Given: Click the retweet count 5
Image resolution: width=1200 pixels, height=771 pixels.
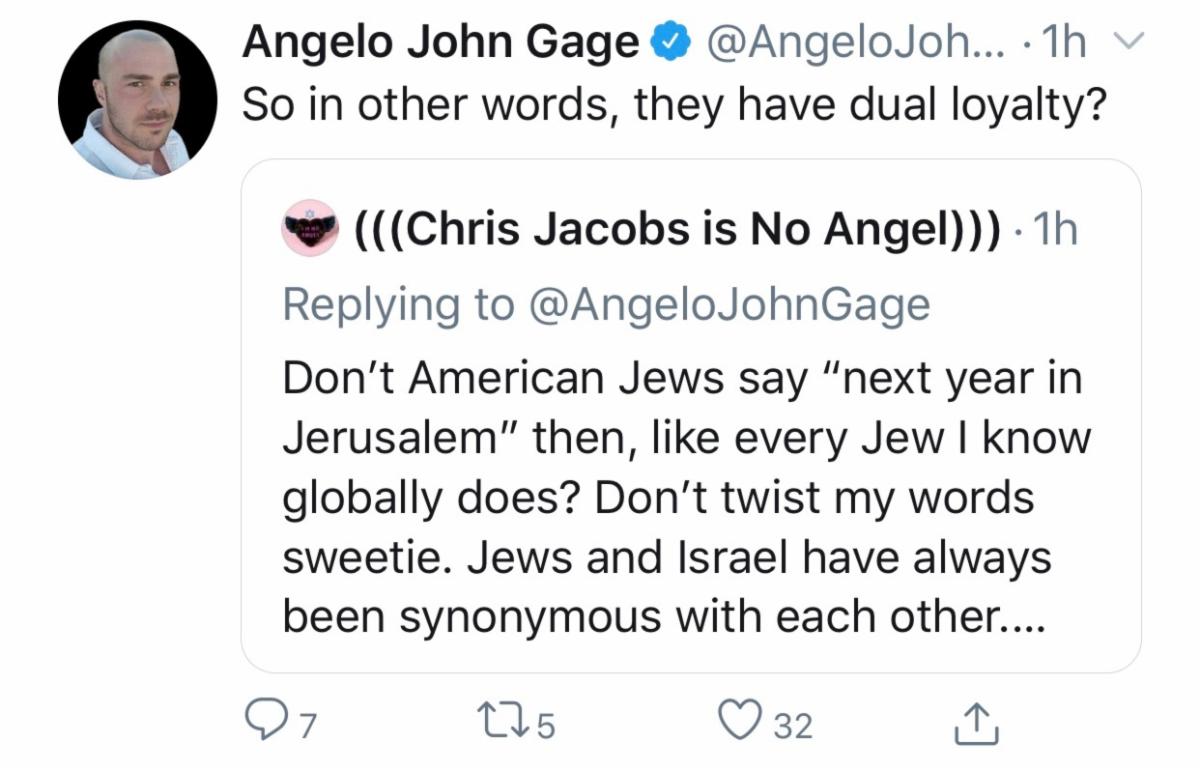Looking at the screenshot, I should (x=546, y=724).
